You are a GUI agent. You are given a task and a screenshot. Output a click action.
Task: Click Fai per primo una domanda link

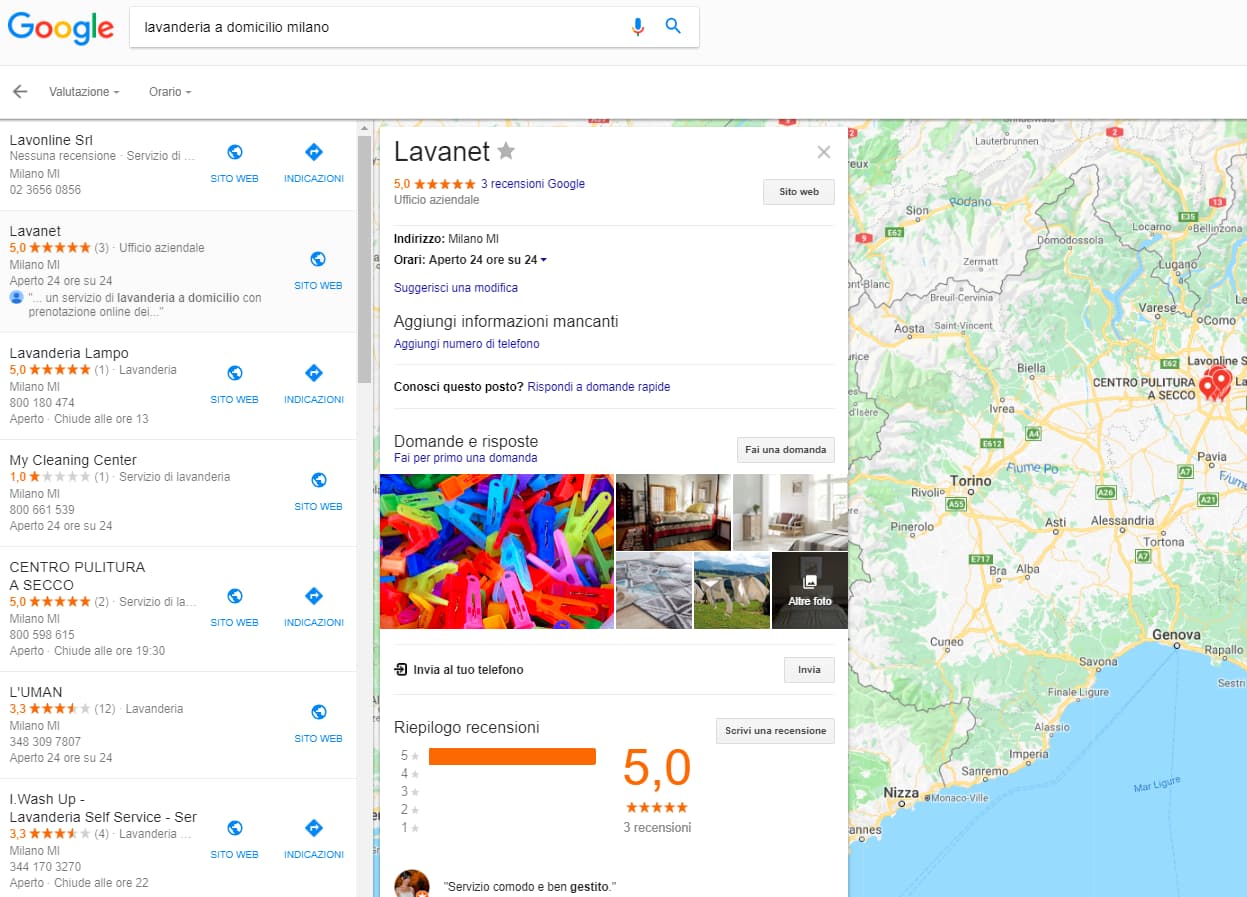tap(466, 458)
